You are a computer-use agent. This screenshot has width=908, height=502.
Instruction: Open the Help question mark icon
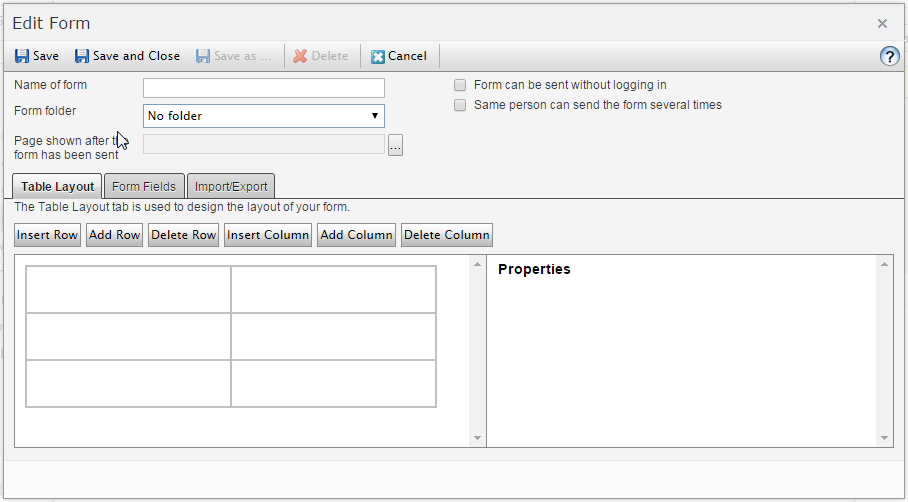tap(889, 56)
